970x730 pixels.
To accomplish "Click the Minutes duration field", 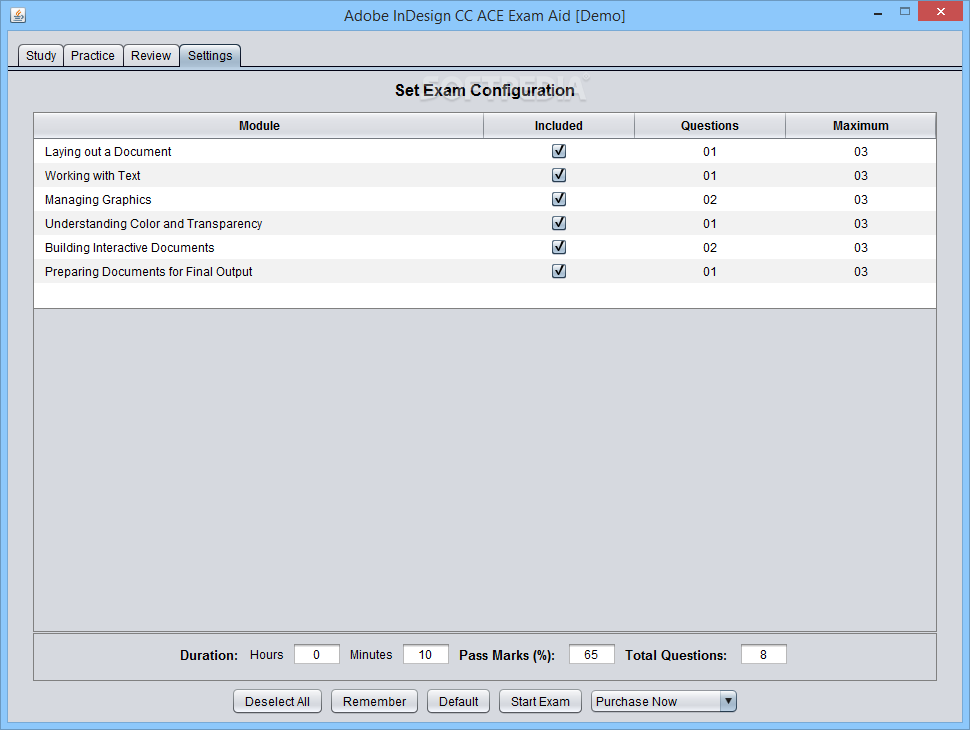I will point(426,655).
